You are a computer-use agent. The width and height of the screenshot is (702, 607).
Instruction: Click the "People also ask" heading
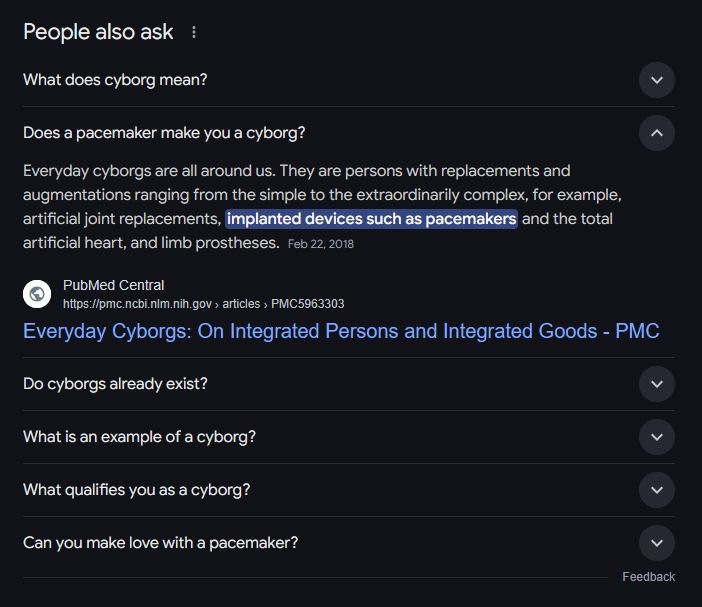click(x=98, y=32)
